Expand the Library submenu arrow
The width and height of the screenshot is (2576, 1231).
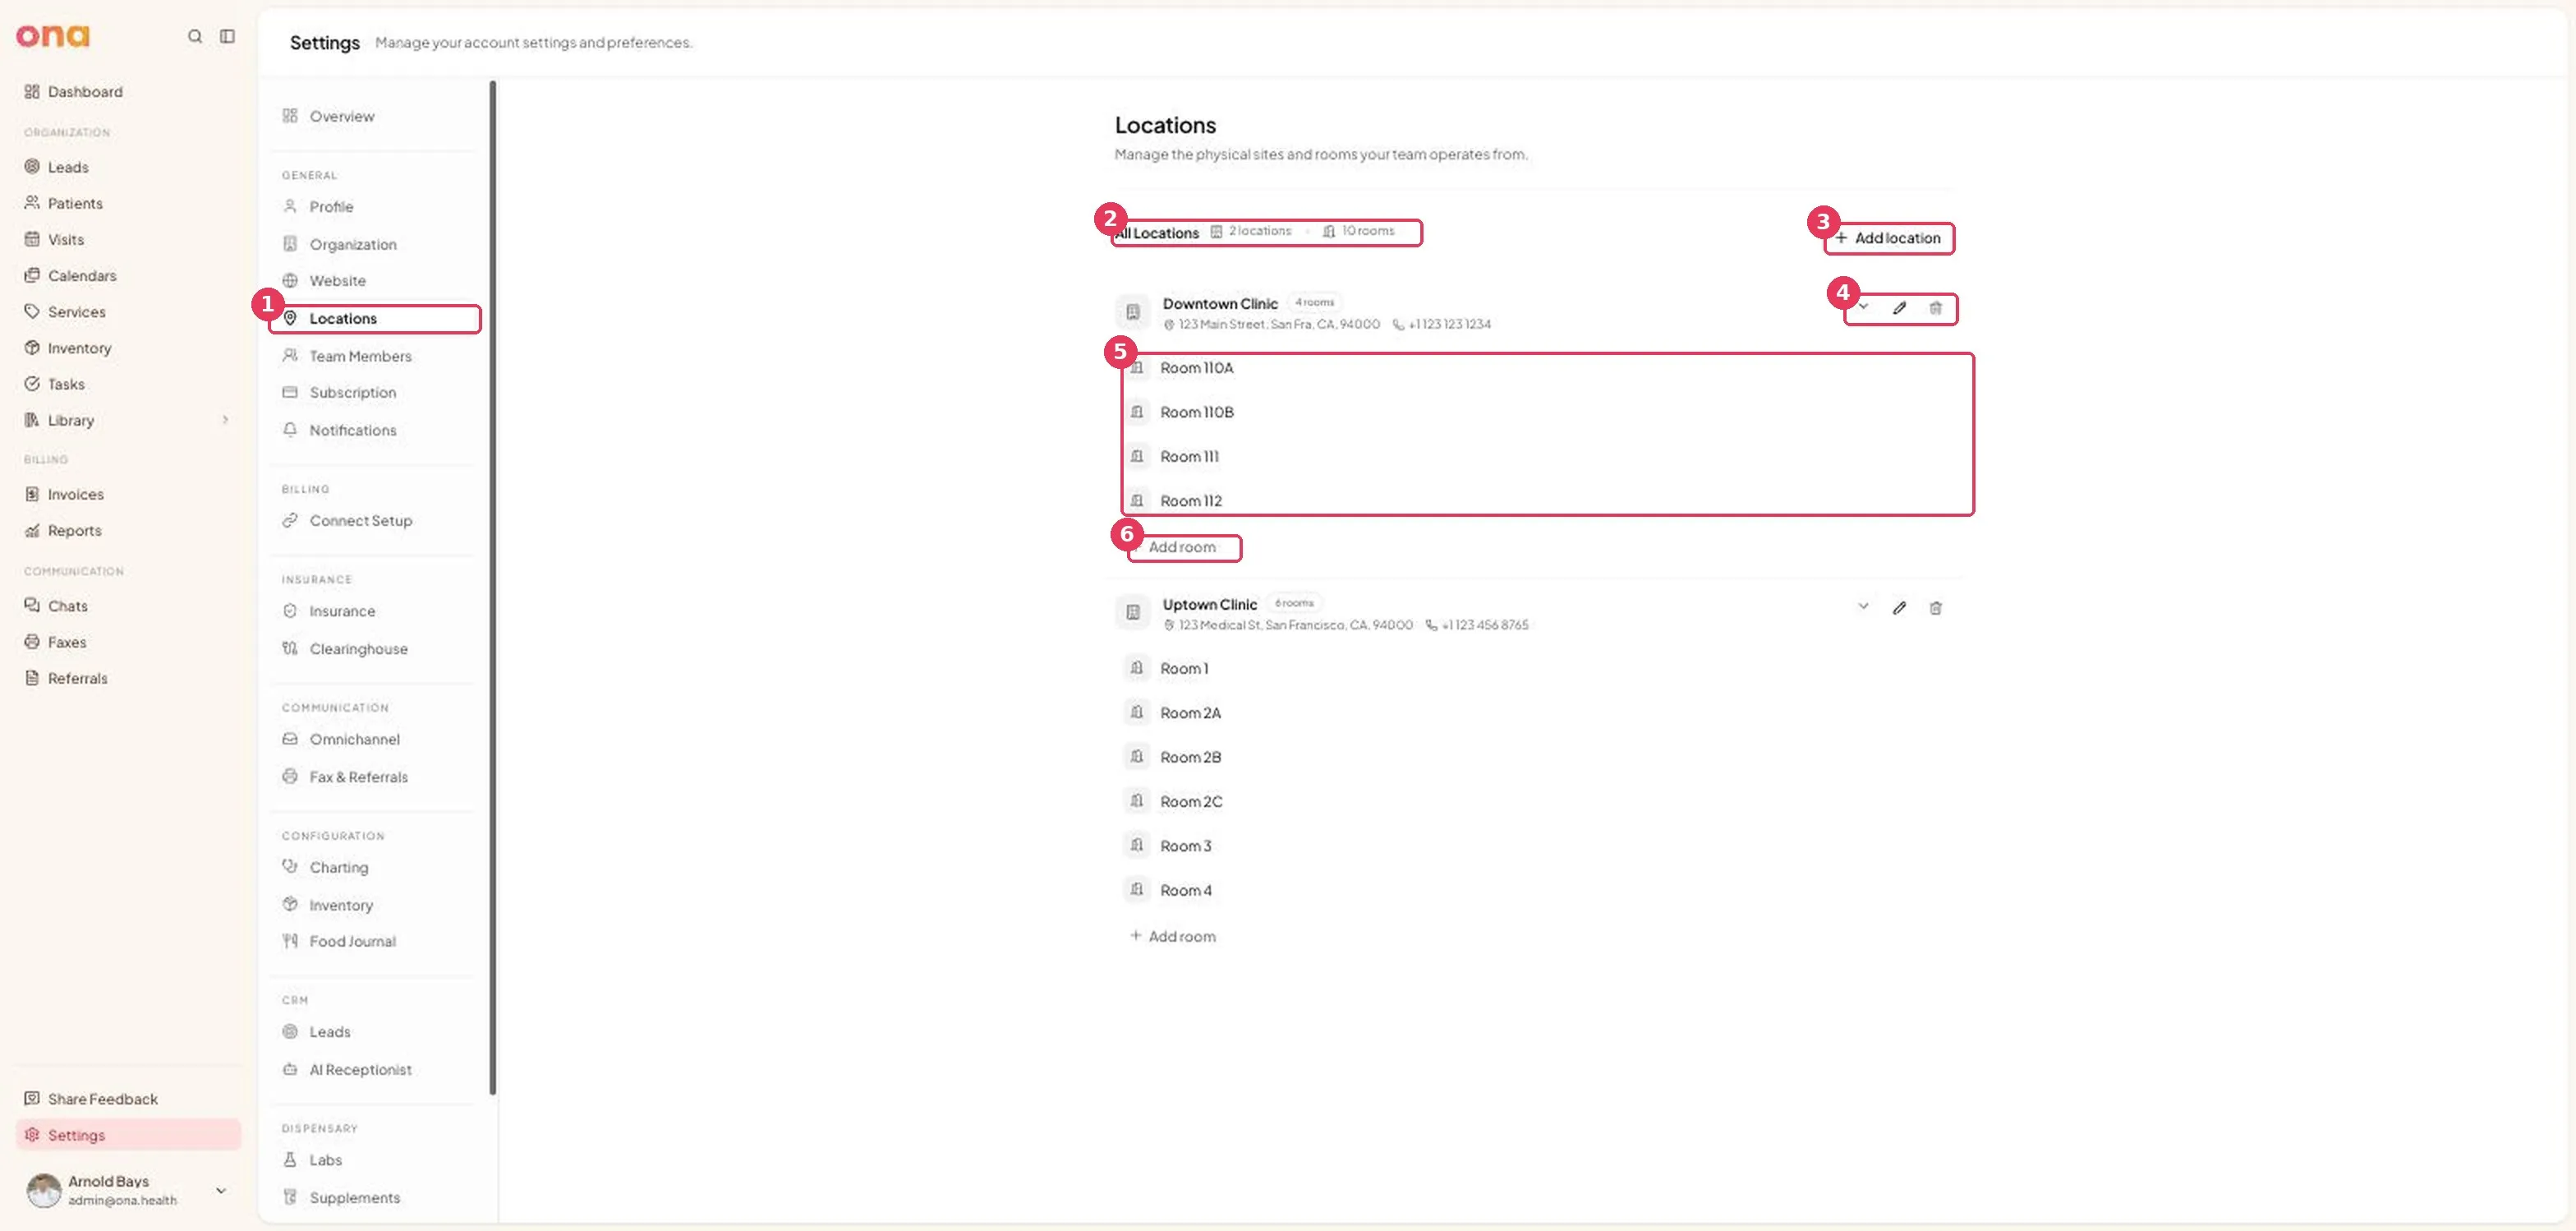point(225,420)
